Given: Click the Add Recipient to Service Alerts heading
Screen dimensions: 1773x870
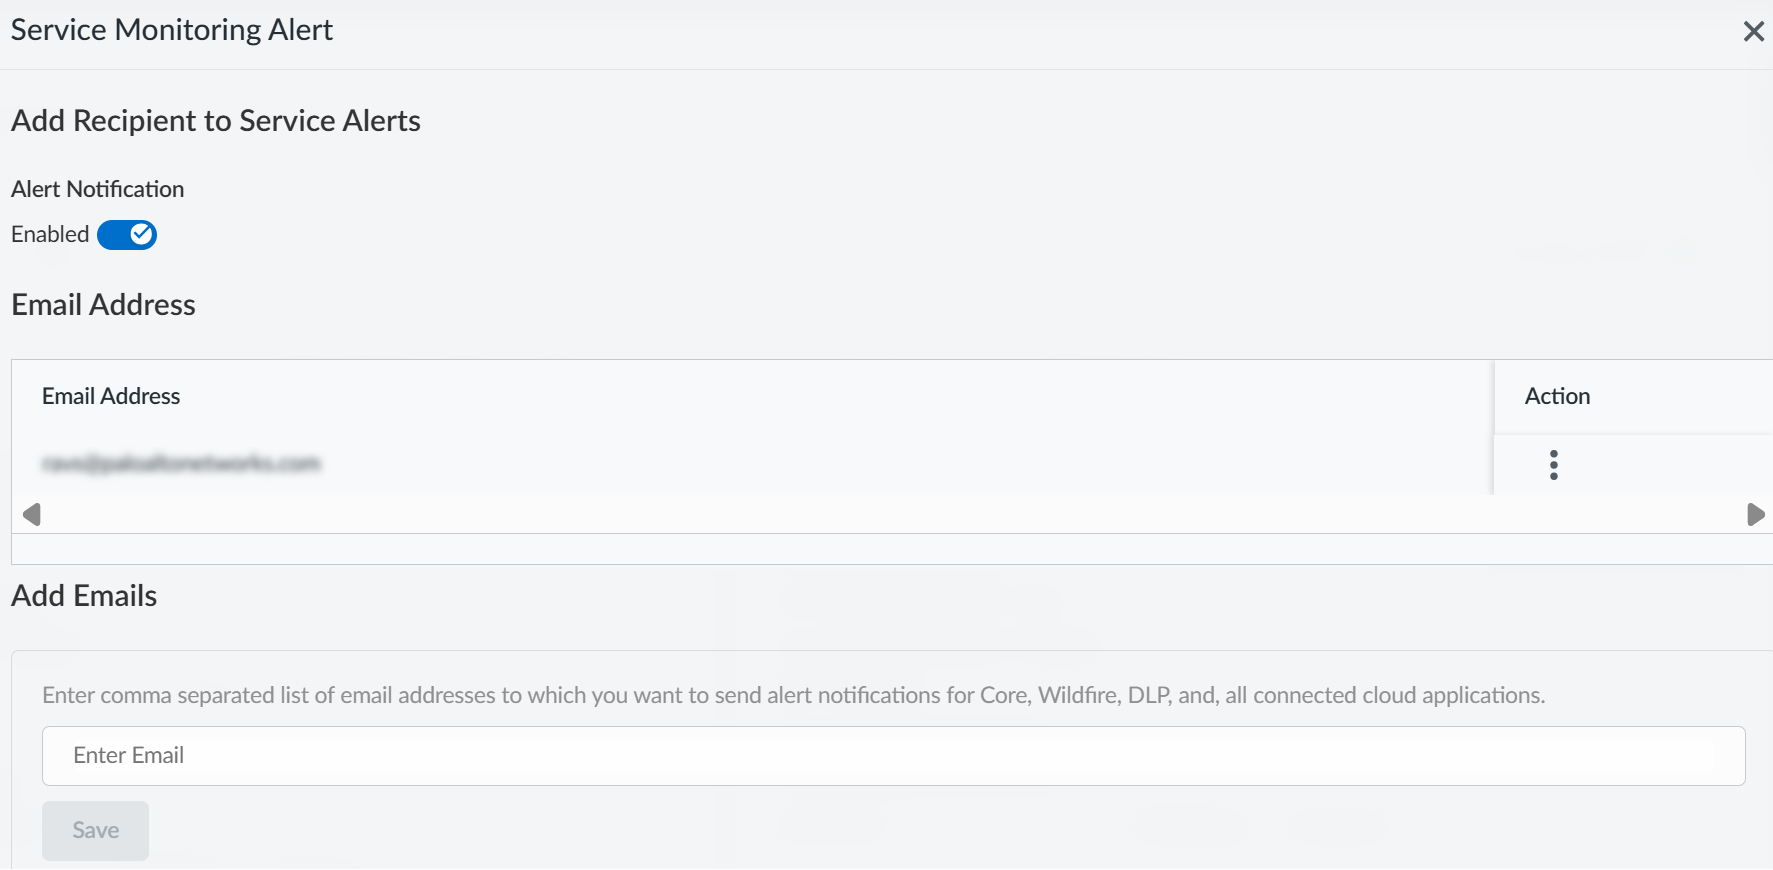Looking at the screenshot, I should pyautogui.click(x=216, y=121).
